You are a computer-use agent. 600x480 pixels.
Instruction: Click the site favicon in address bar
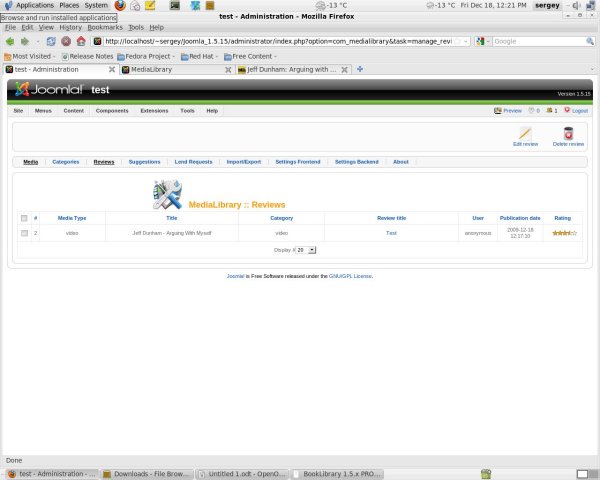coord(98,41)
